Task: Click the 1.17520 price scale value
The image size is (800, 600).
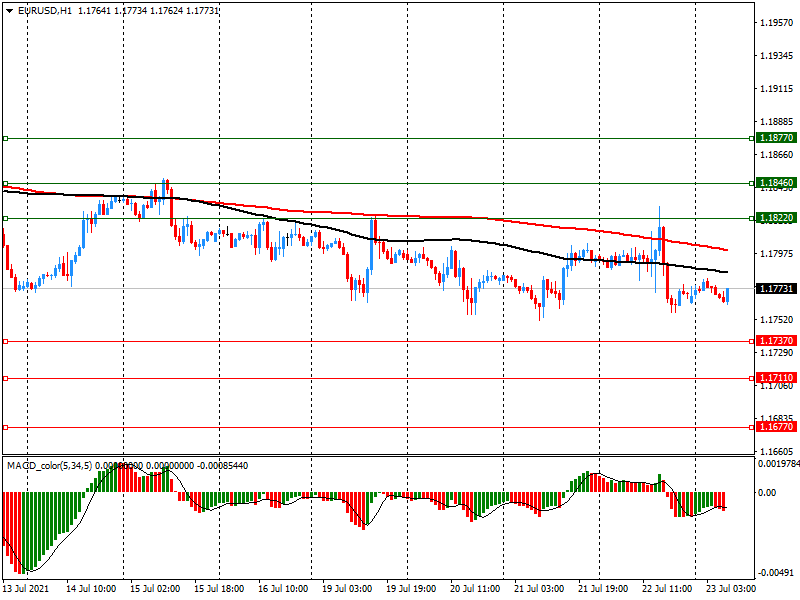Action: tap(777, 320)
